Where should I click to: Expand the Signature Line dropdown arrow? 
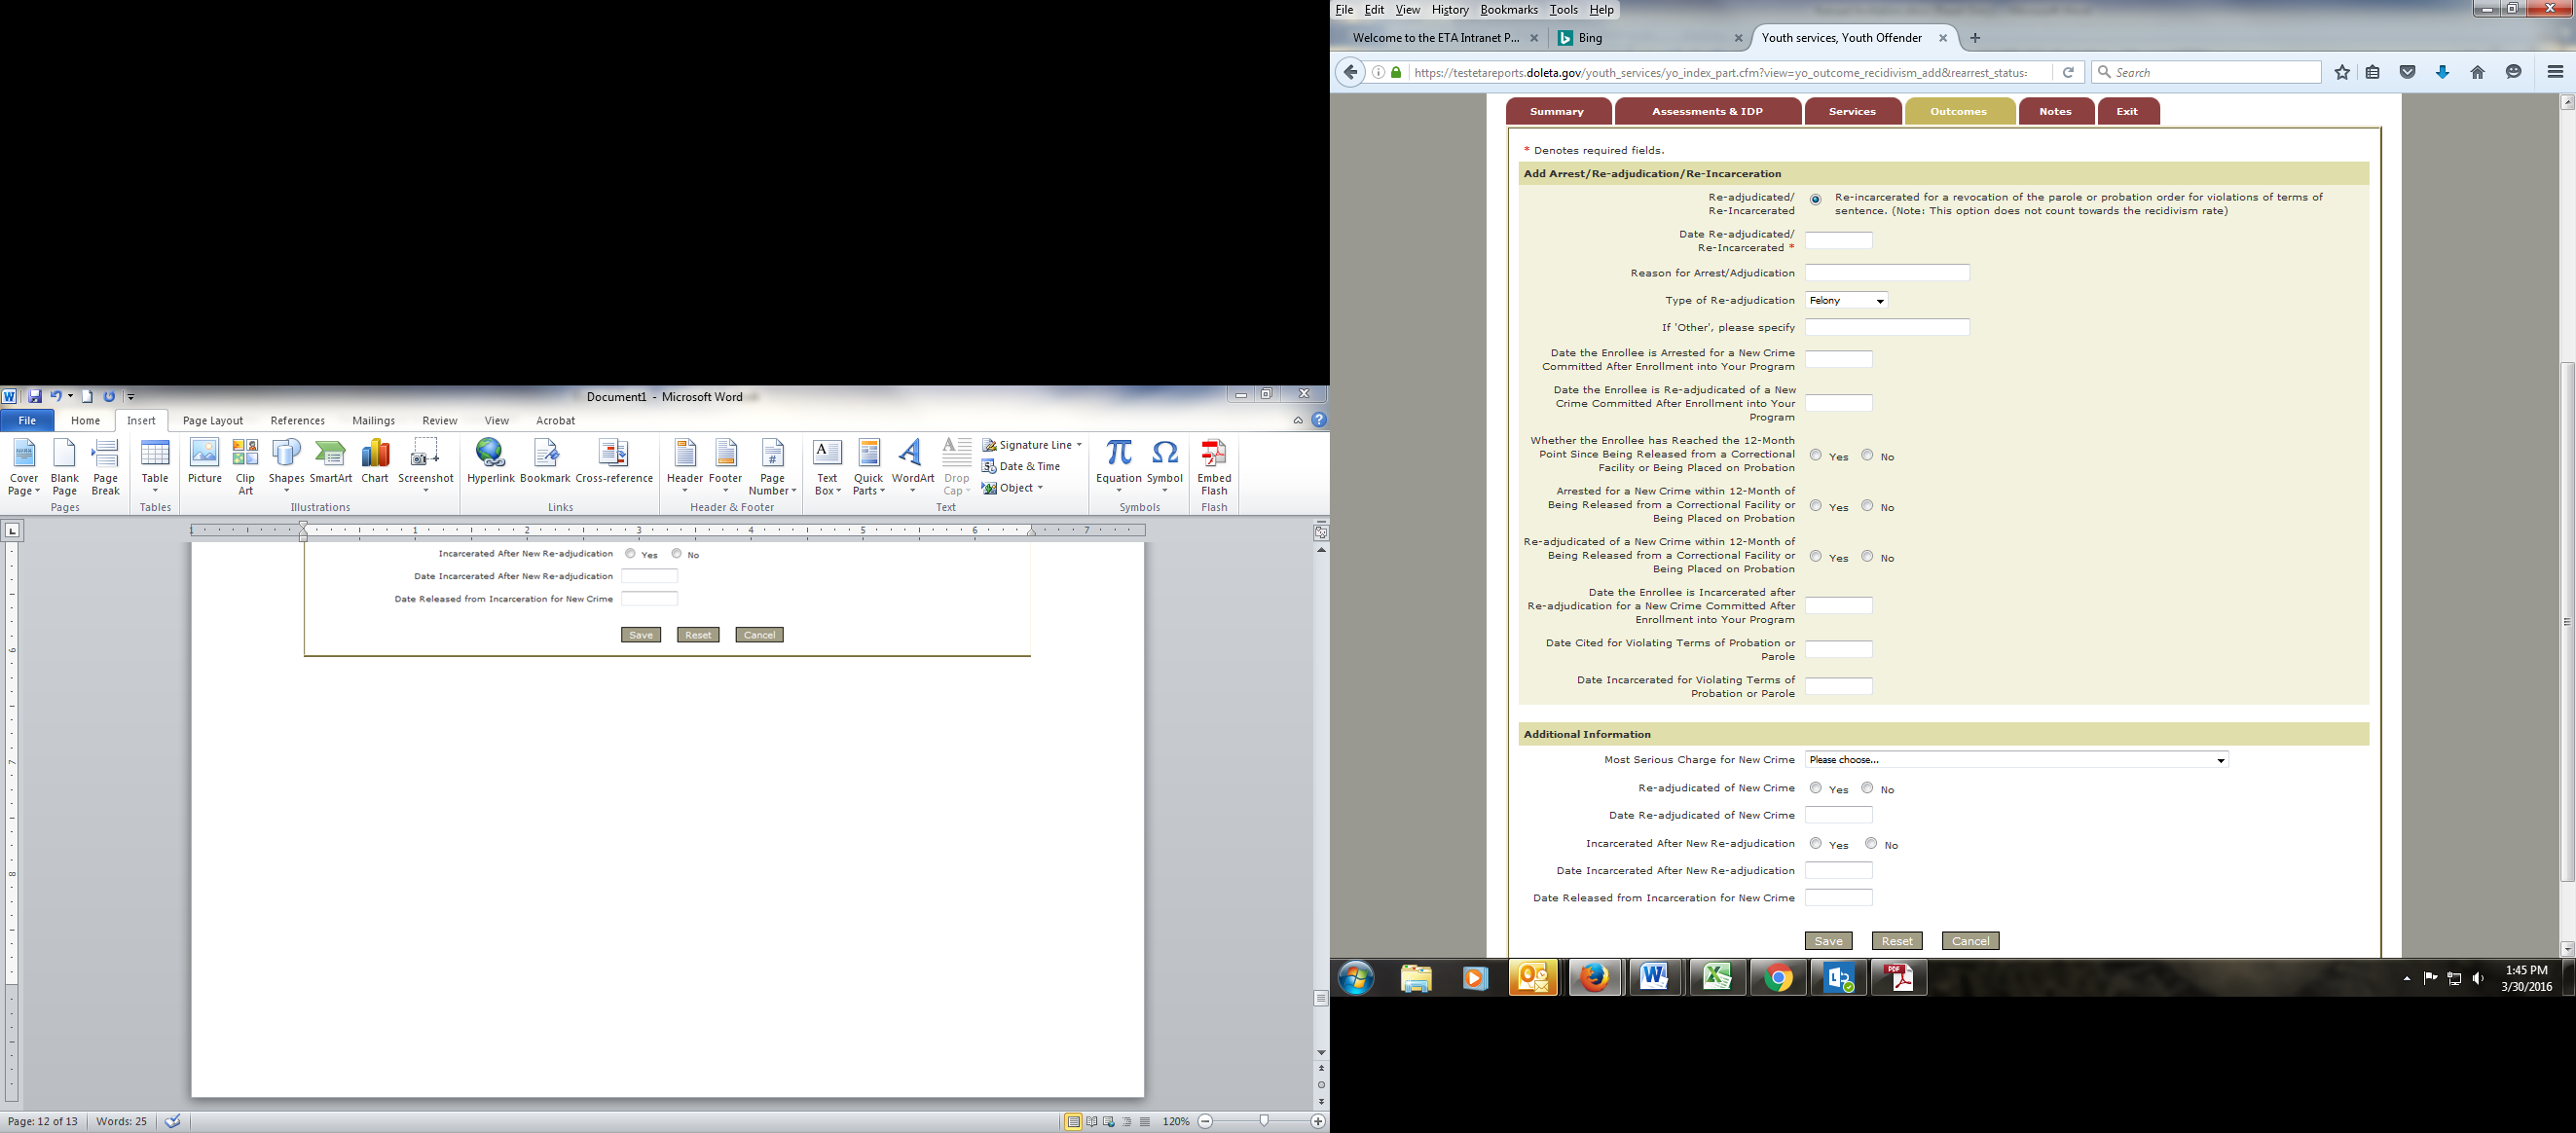coord(1079,445)
